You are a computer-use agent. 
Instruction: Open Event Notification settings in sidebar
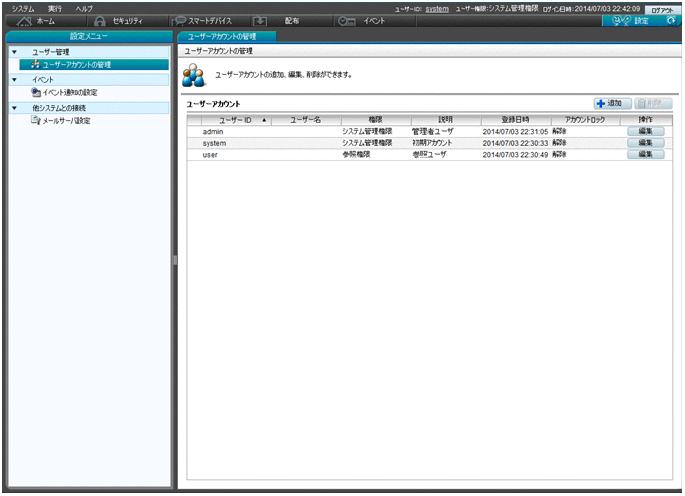pyautogui.click(x=70, y=92)
